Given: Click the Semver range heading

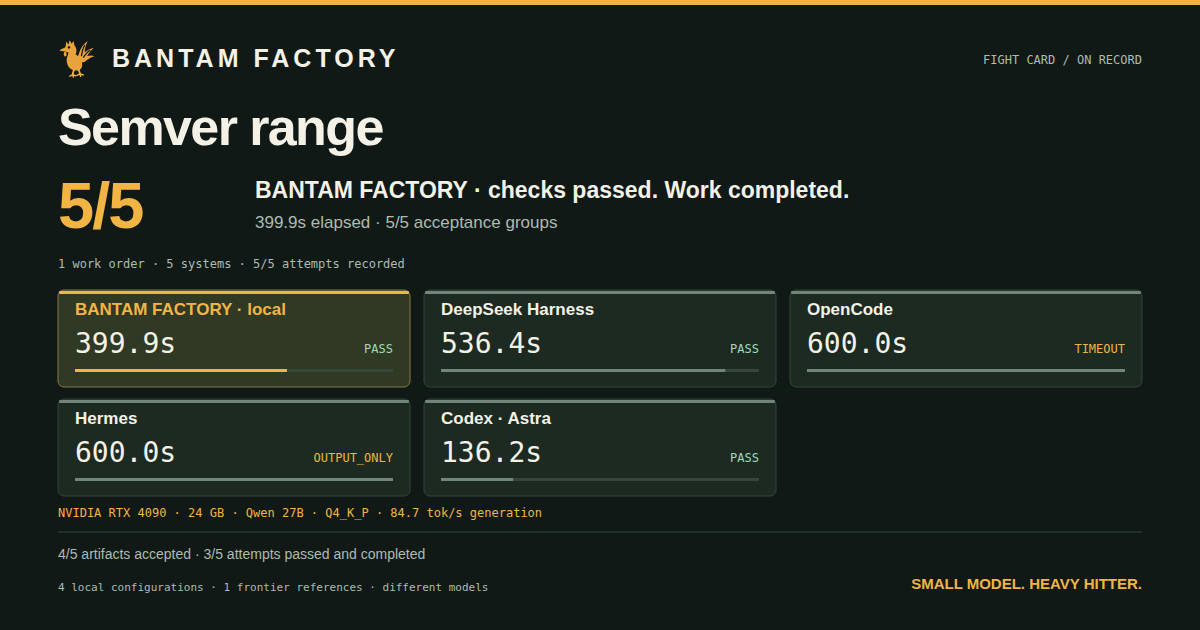Looking at the screenshot, I should pyautogui.click(x=221, y=128).
